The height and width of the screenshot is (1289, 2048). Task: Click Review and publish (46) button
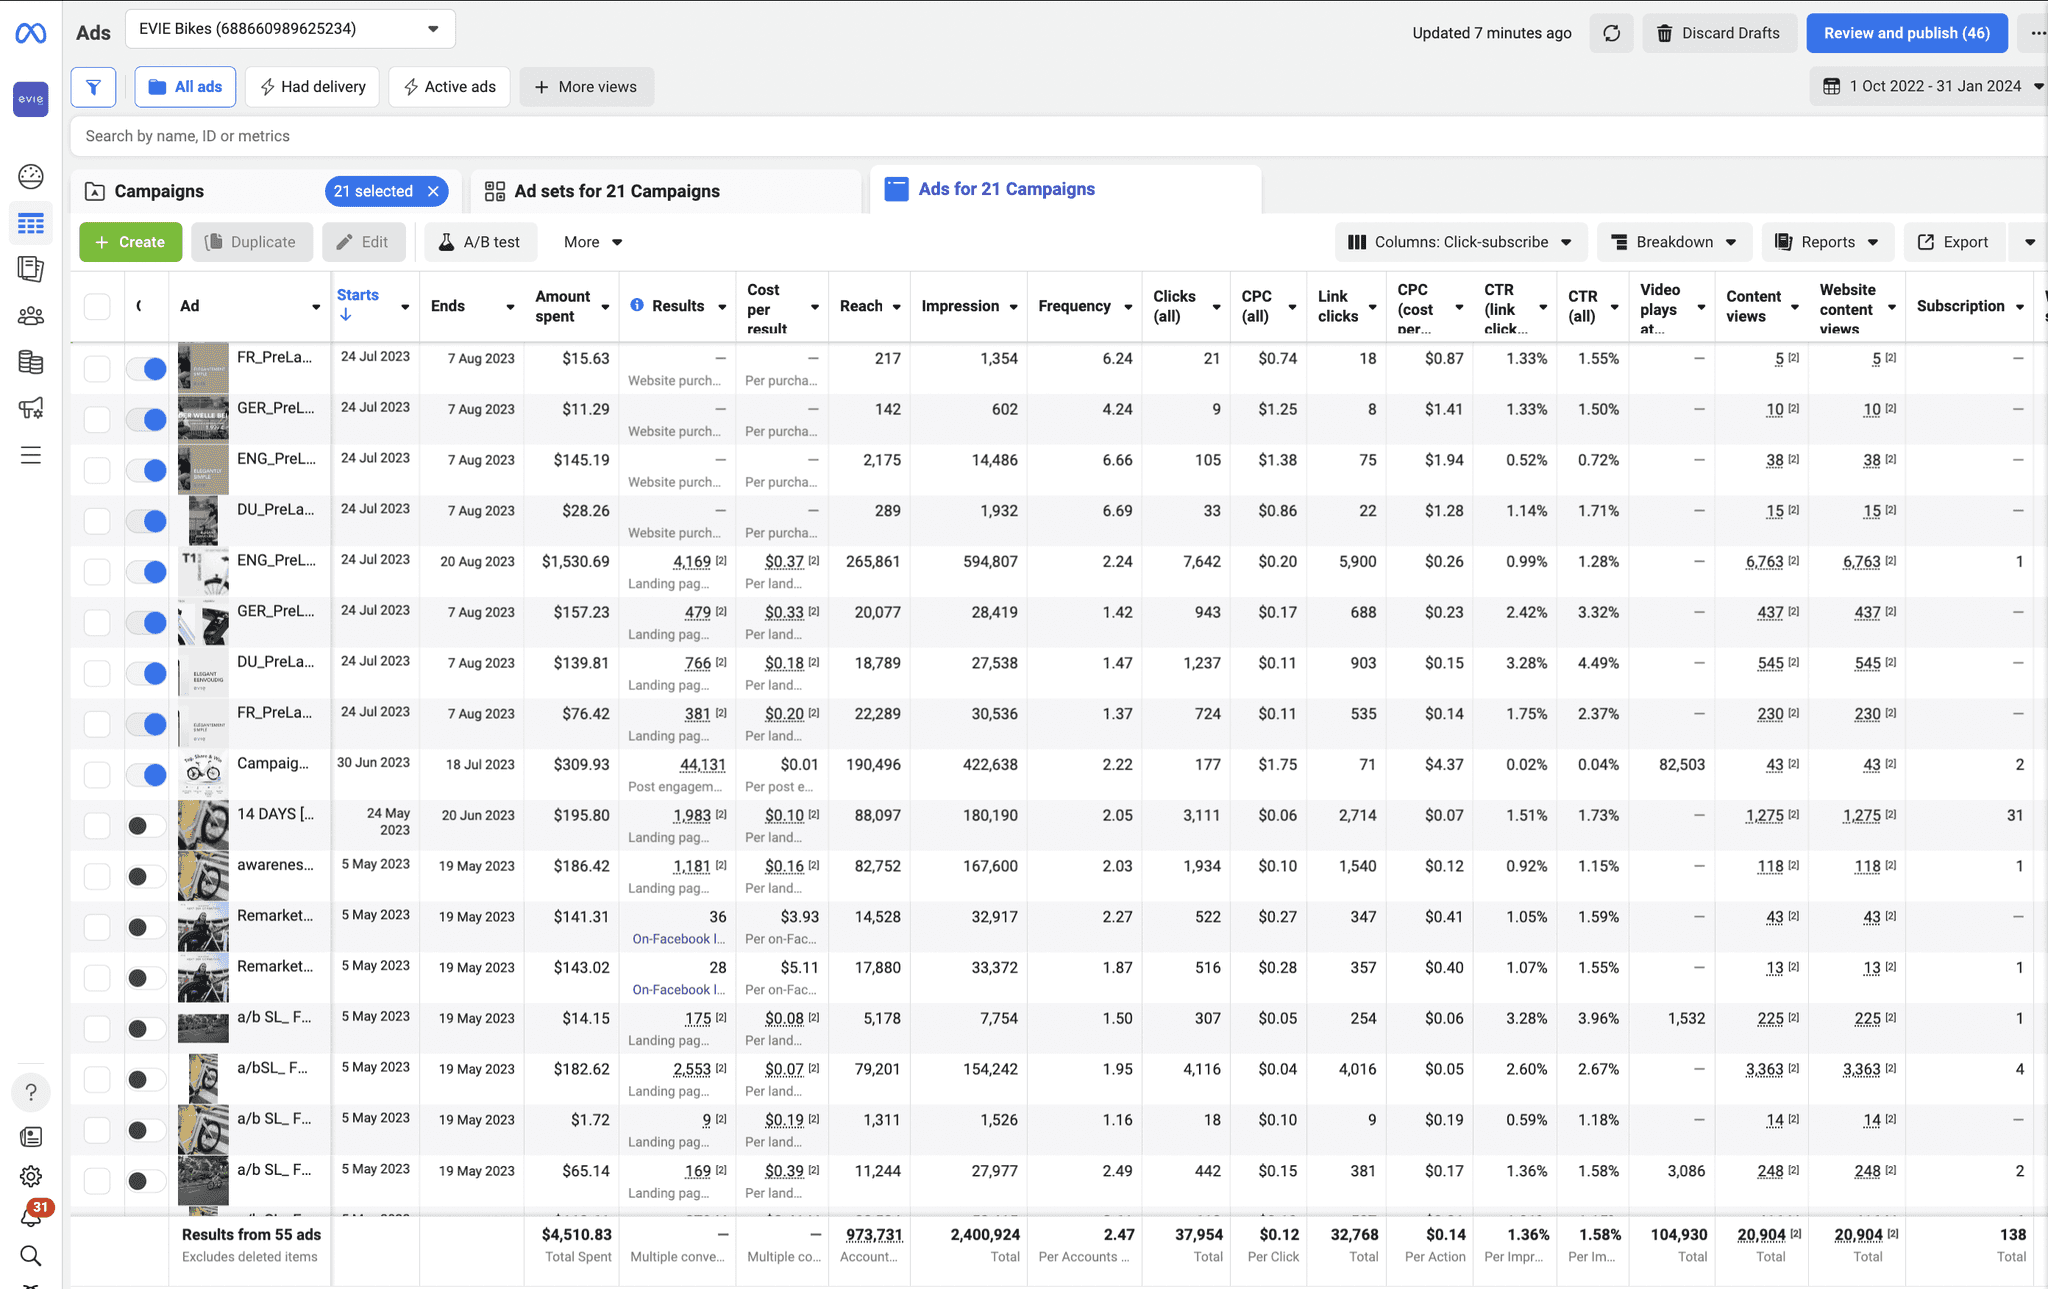pos(1906,33)
